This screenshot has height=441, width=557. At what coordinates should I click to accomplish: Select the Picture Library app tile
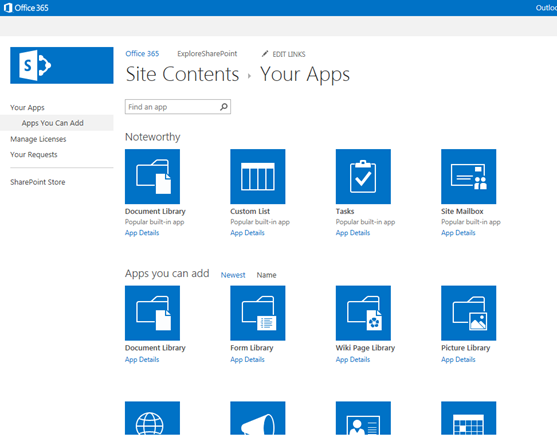pyautogui.click(x=469, y=313)
